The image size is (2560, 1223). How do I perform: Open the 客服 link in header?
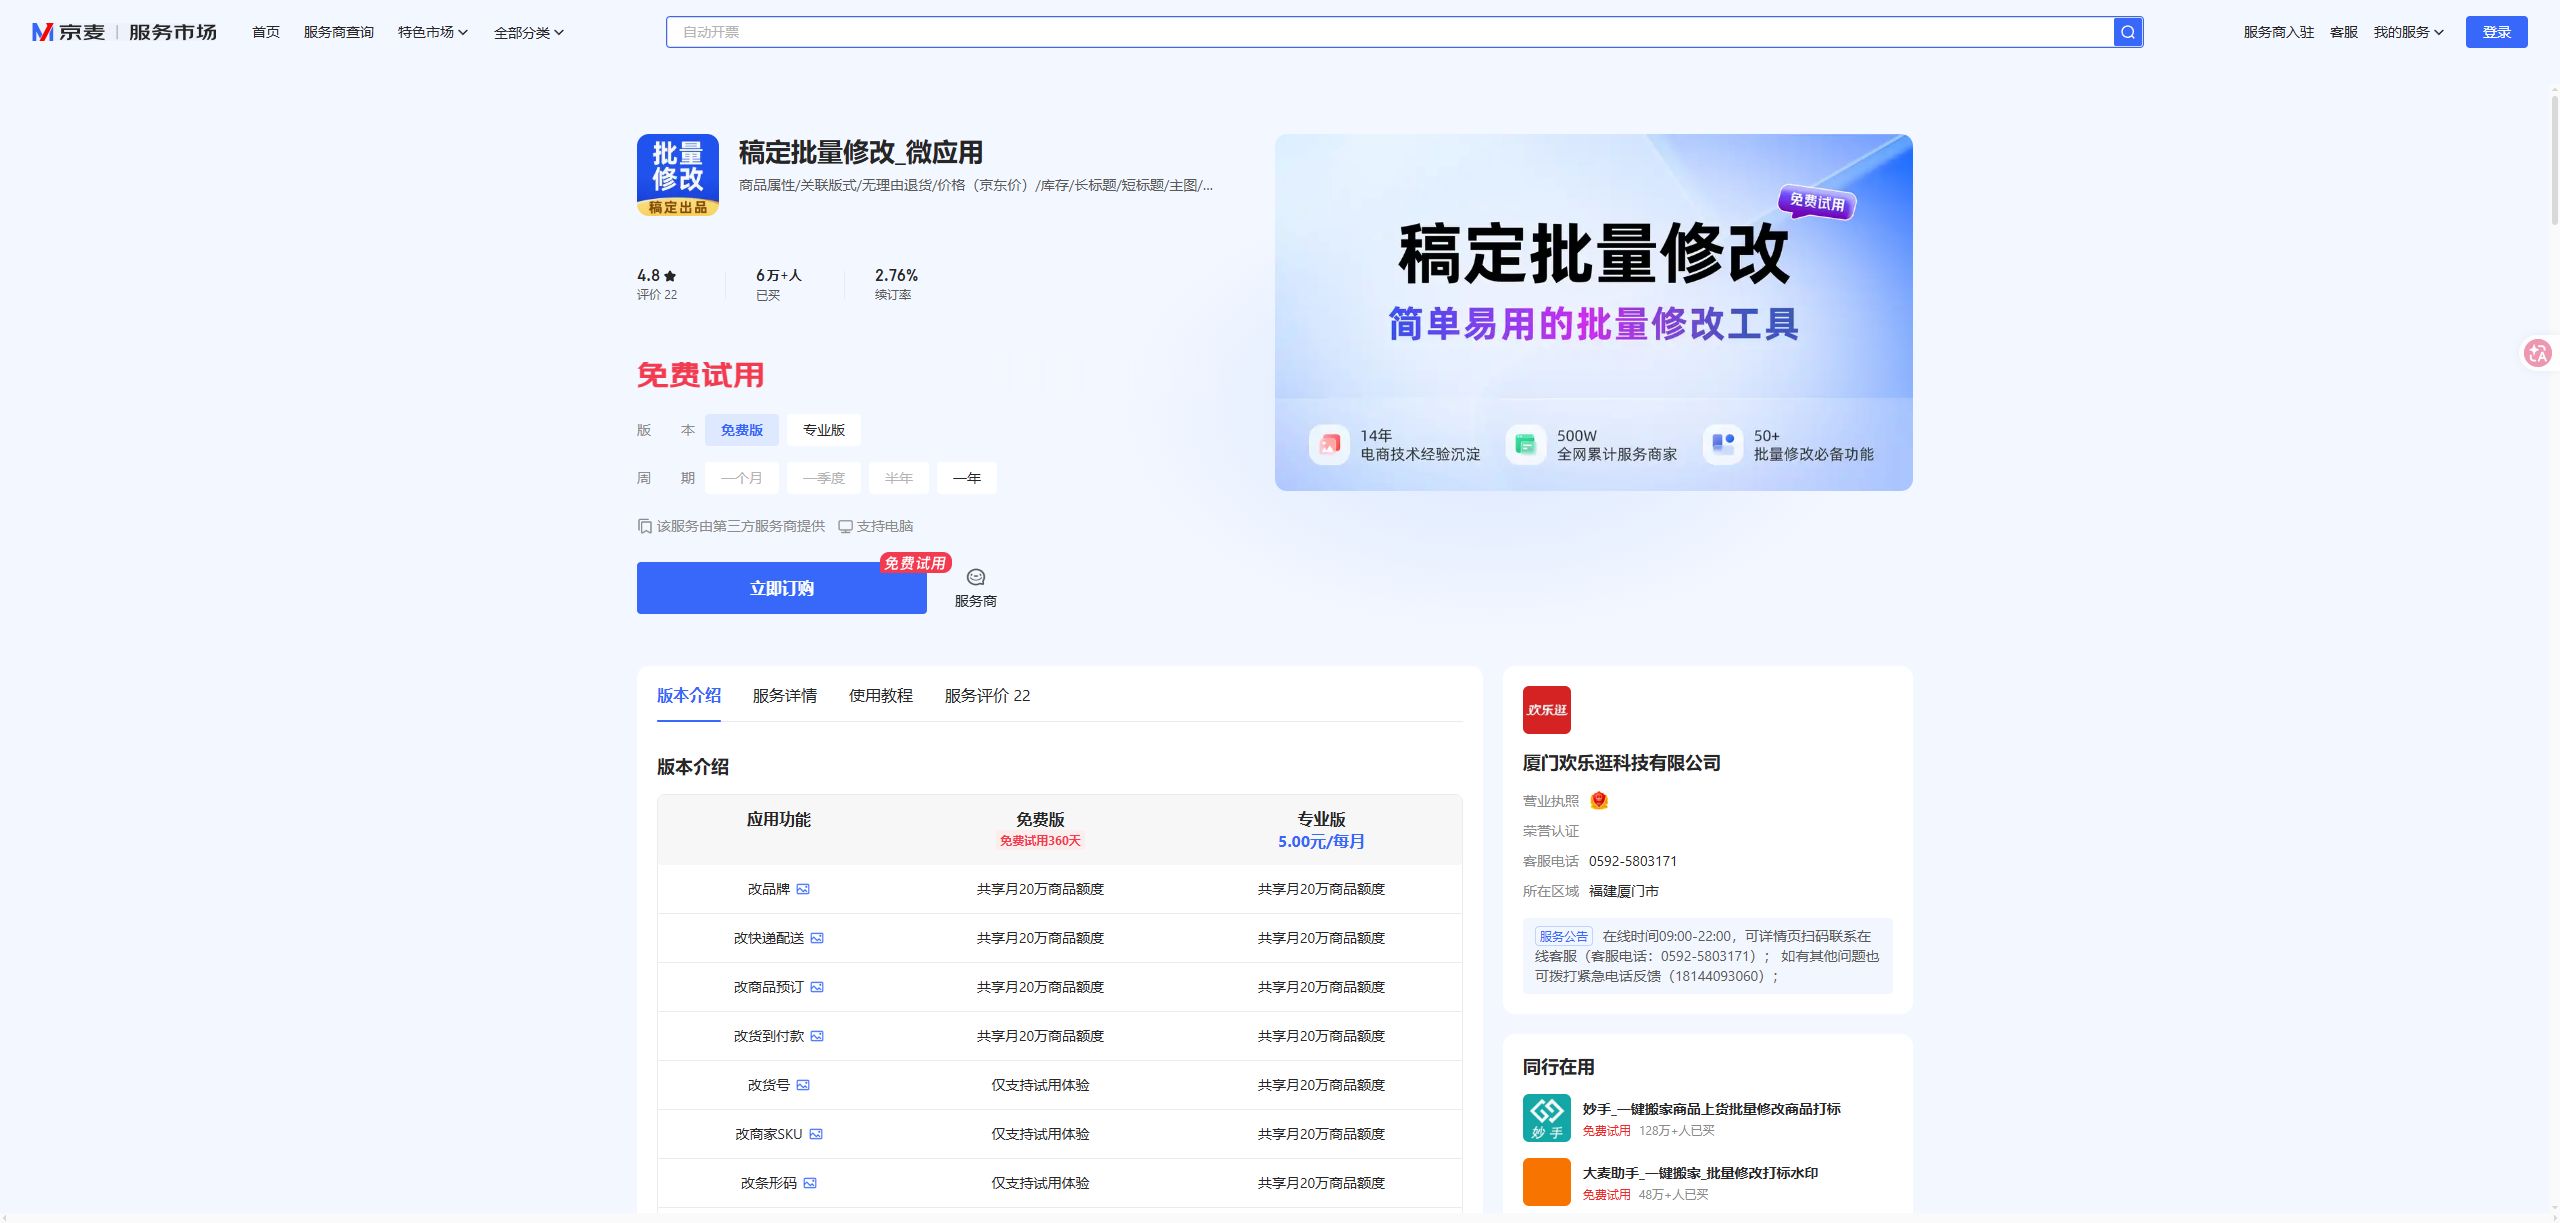point(2344,32)
